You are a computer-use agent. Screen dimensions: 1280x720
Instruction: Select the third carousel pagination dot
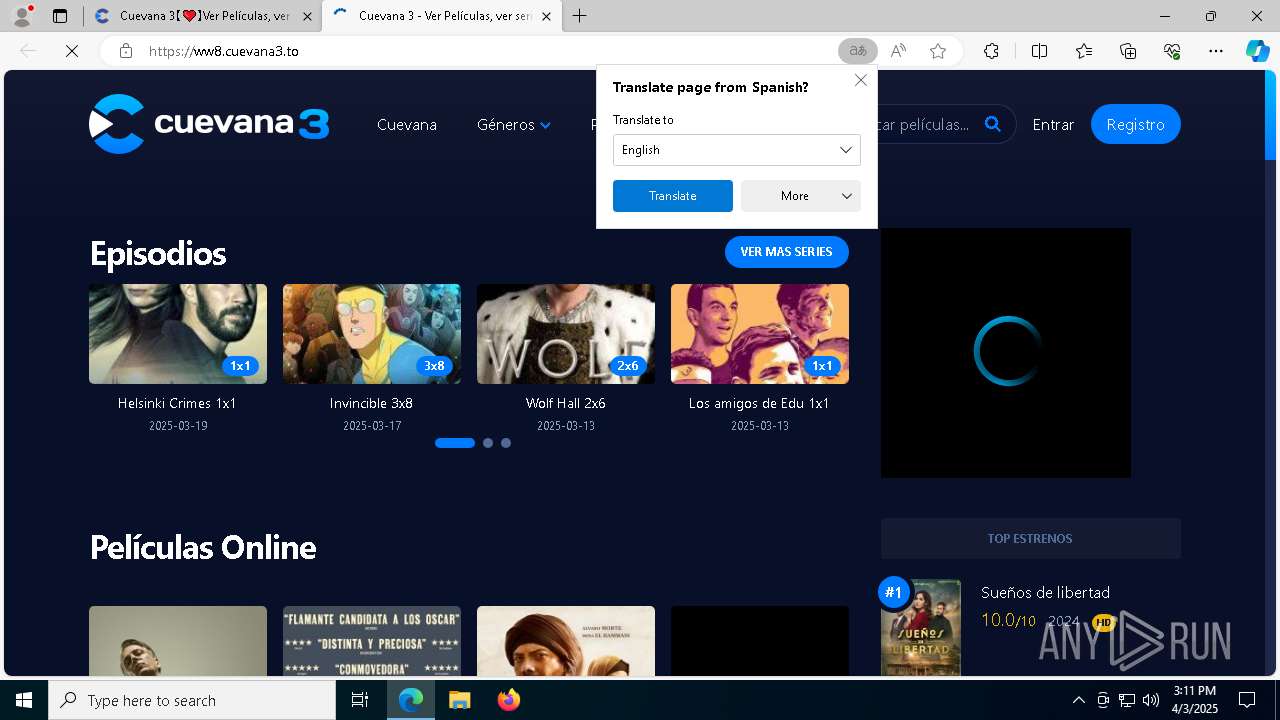(506, 443)
